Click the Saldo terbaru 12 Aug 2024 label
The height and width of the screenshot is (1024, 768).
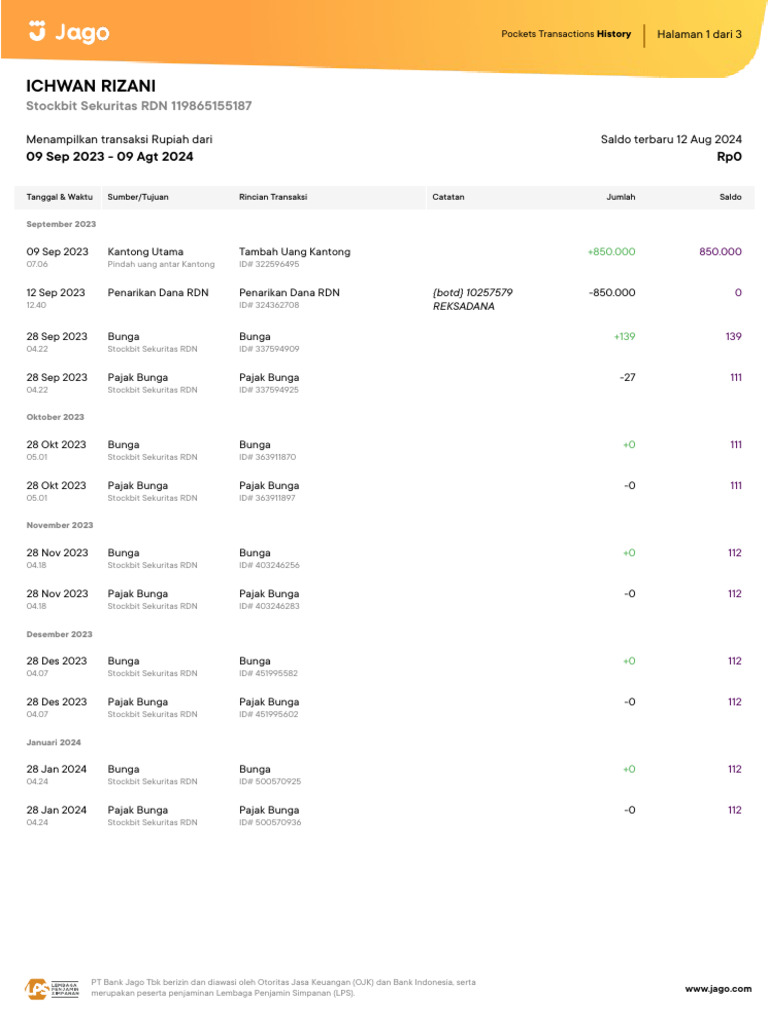pos(671,140)
